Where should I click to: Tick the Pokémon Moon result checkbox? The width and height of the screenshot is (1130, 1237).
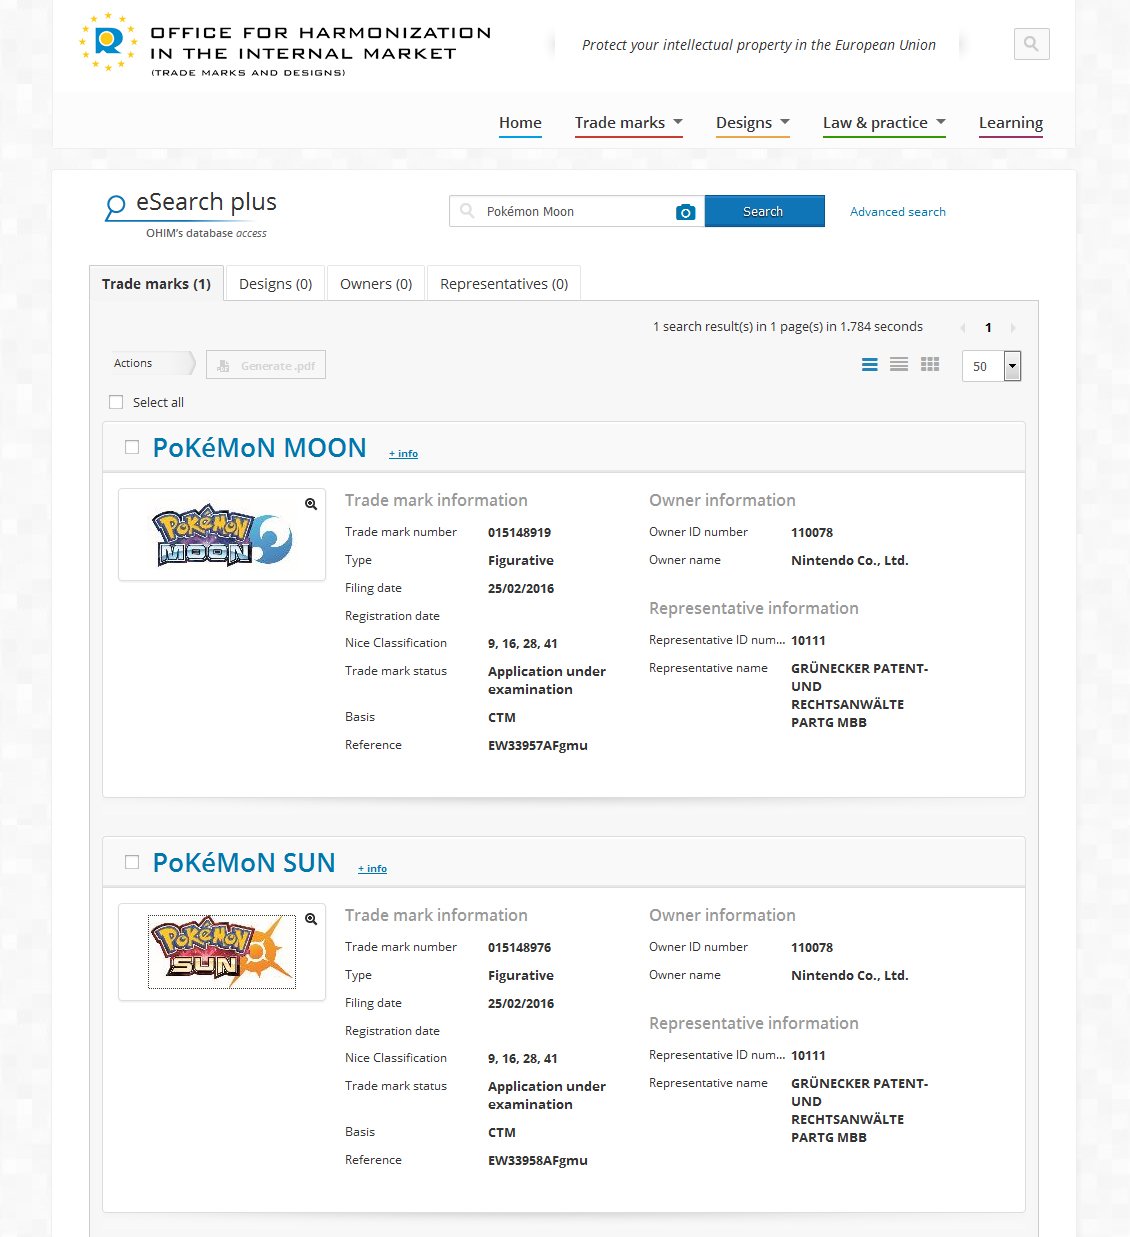point(132,447)
